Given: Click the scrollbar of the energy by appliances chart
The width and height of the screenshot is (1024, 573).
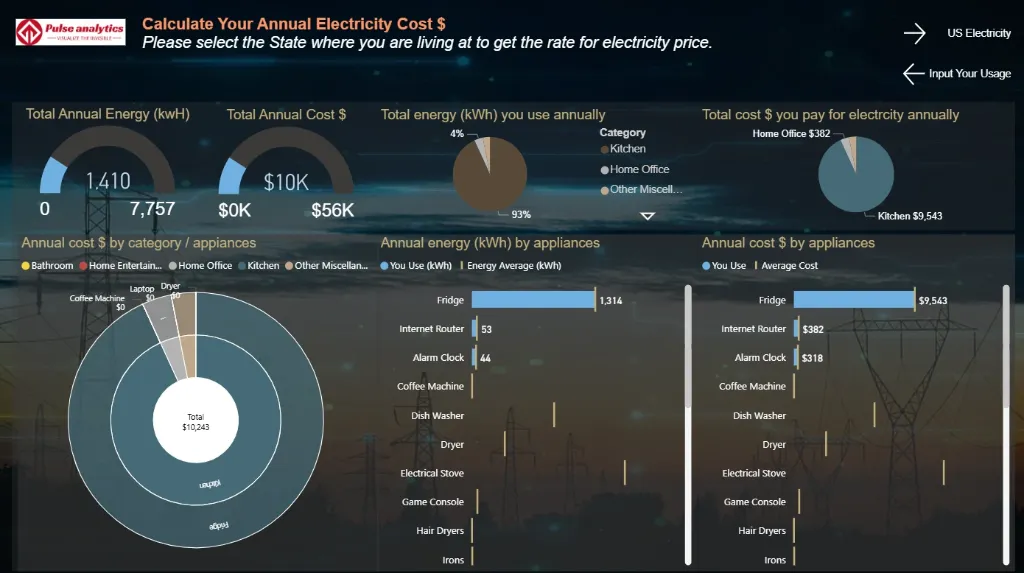Looking at the screenshot, I should pyautogui.click(x=688, y=345).
